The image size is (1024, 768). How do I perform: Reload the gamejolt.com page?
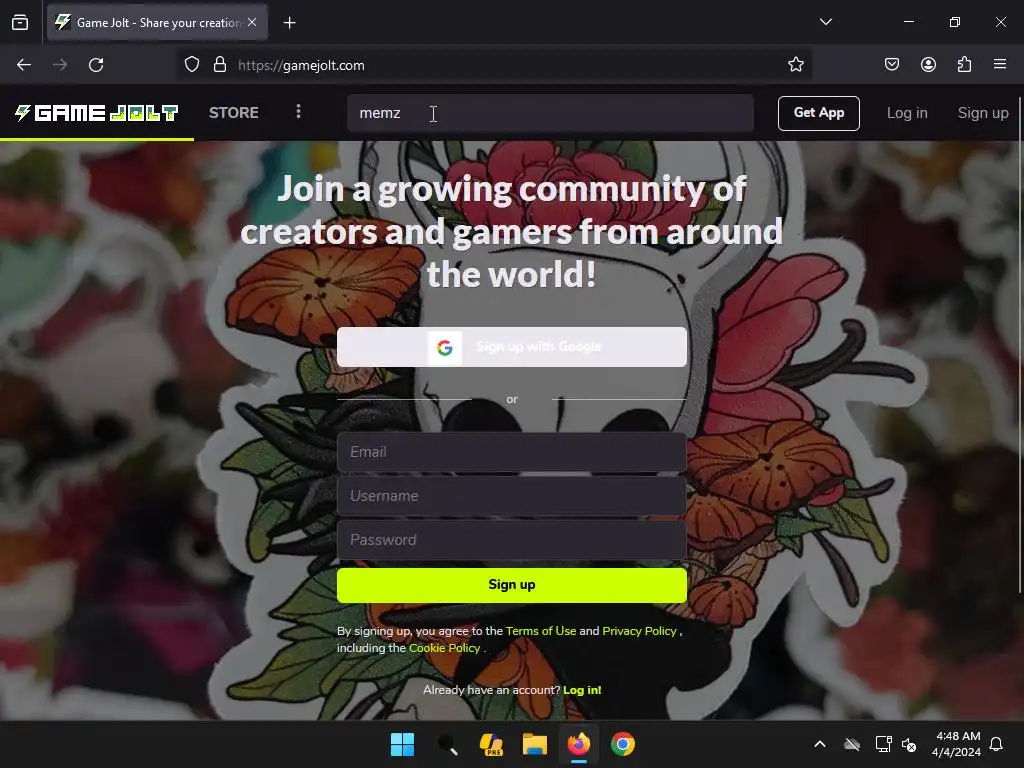(x=96, y=65)
